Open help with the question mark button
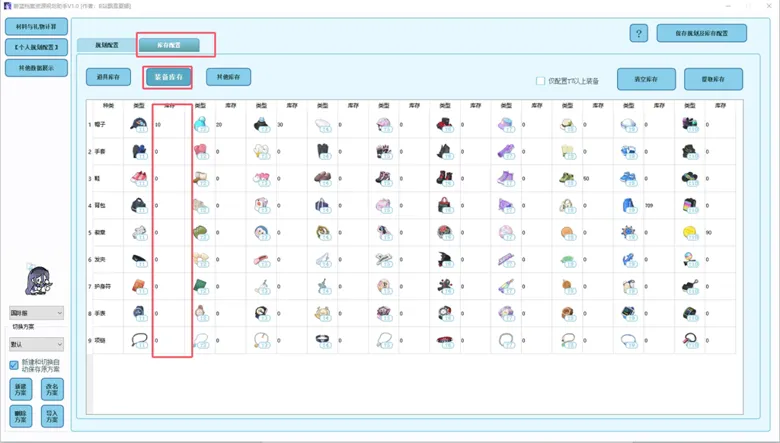The width and height of the screenshot is (780, 443). (639, 33)
